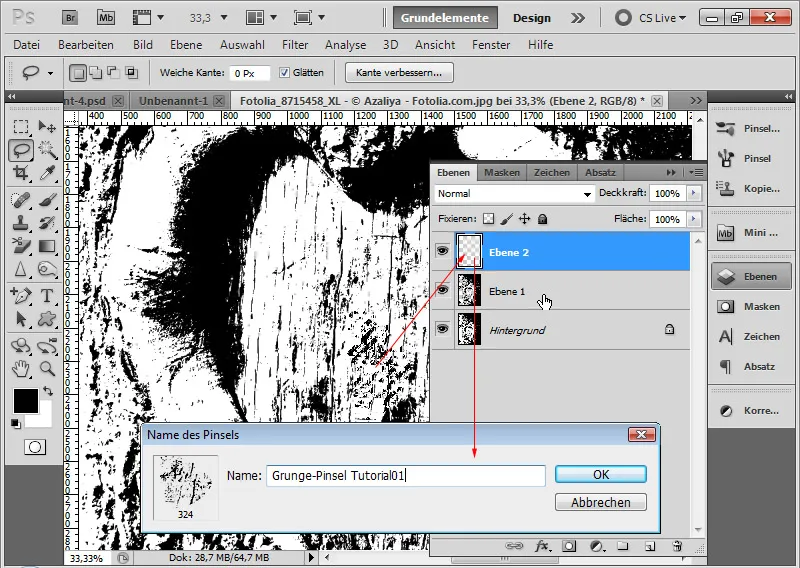Hide the Ebene 2 layer
800x568 pixels.
pyautogui.click(x=442, y=251)
